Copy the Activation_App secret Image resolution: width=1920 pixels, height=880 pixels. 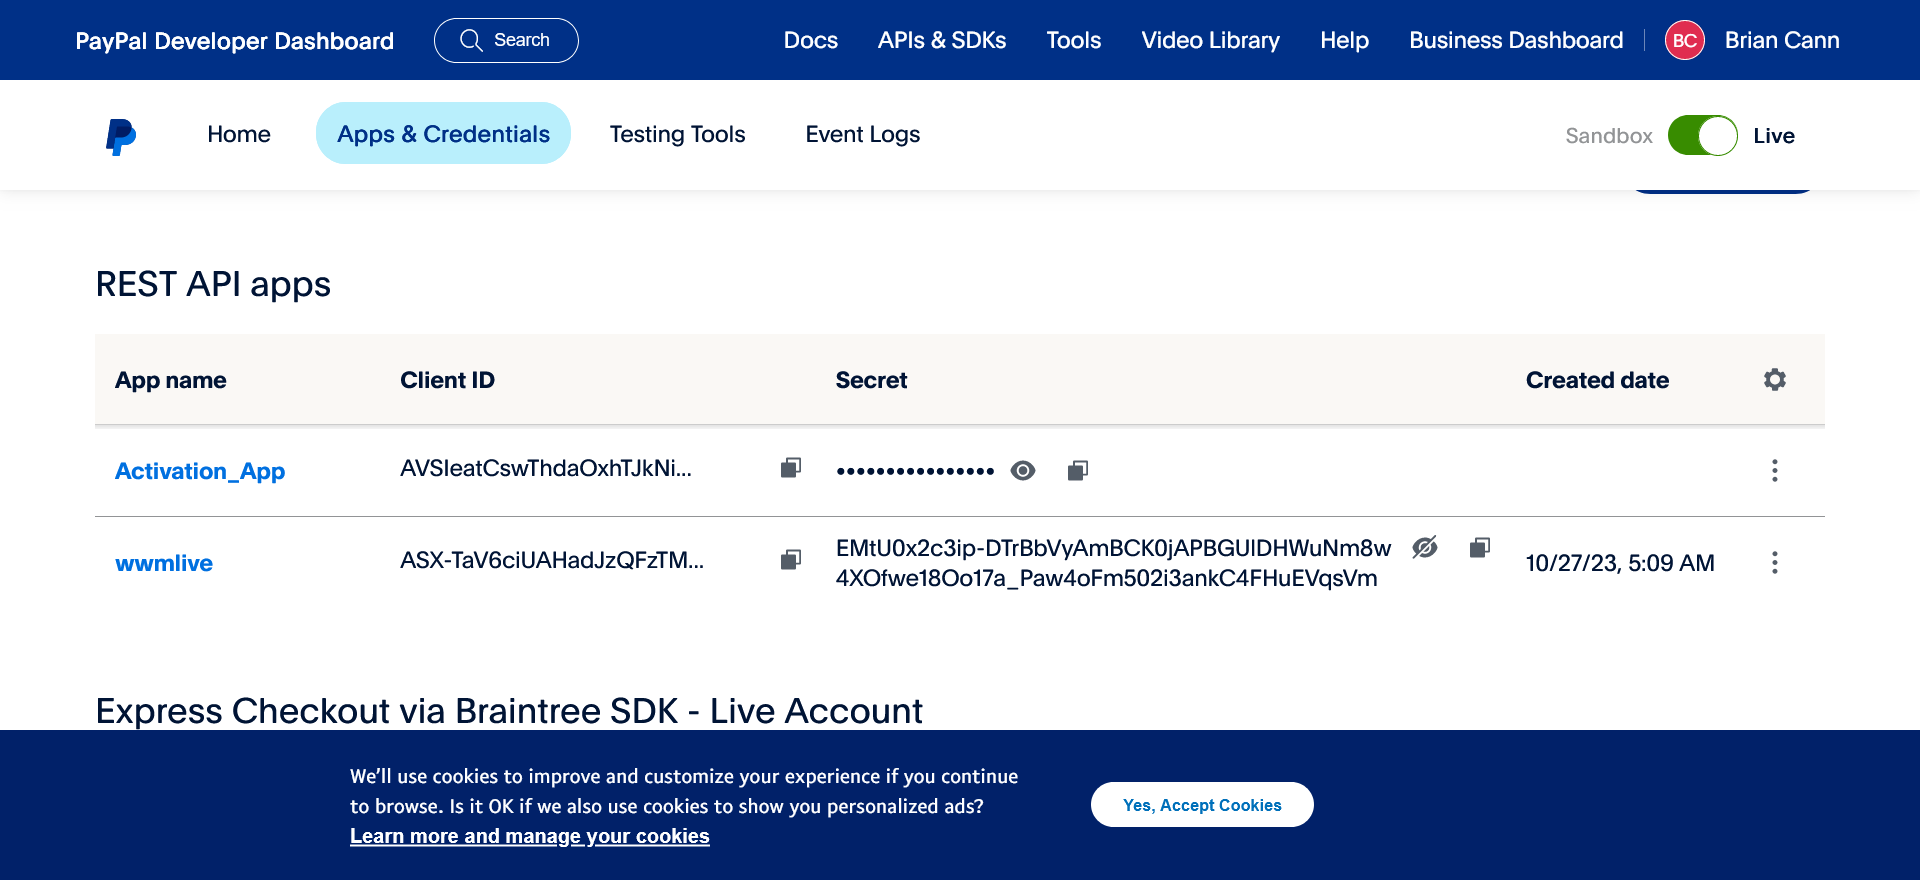coord(1077,470)
